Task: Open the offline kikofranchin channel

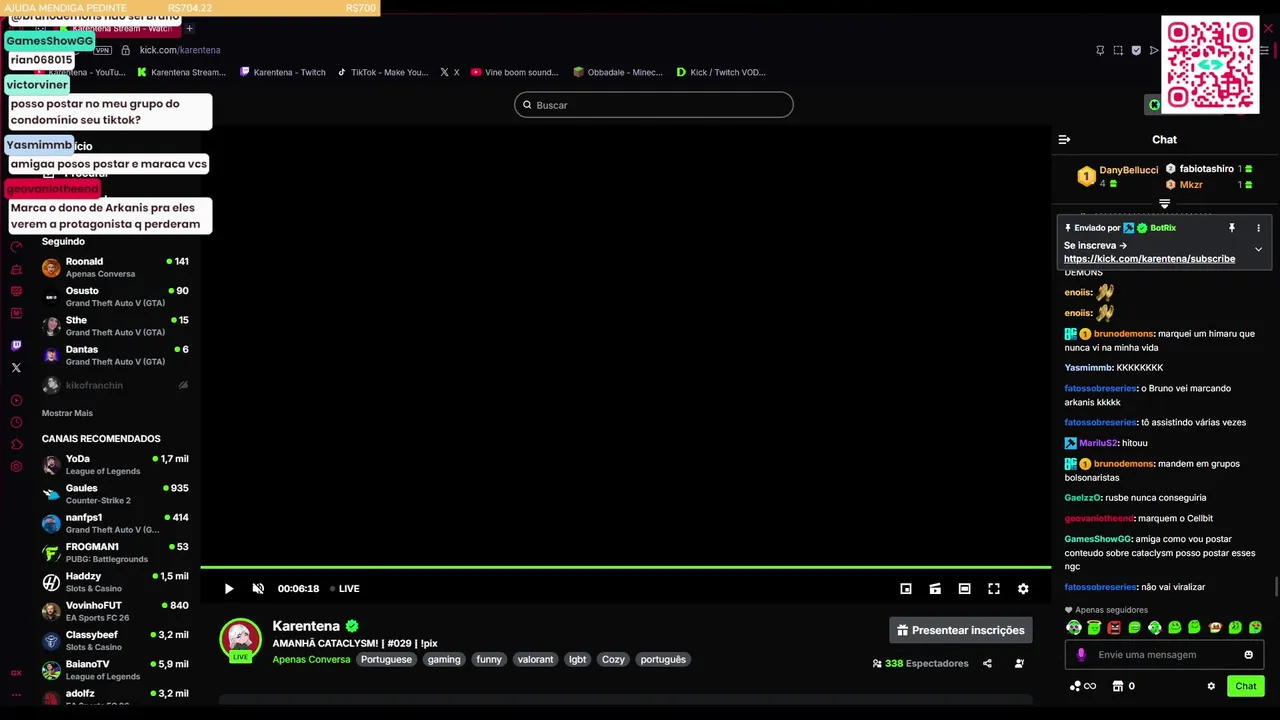Action: coord(115,385)
